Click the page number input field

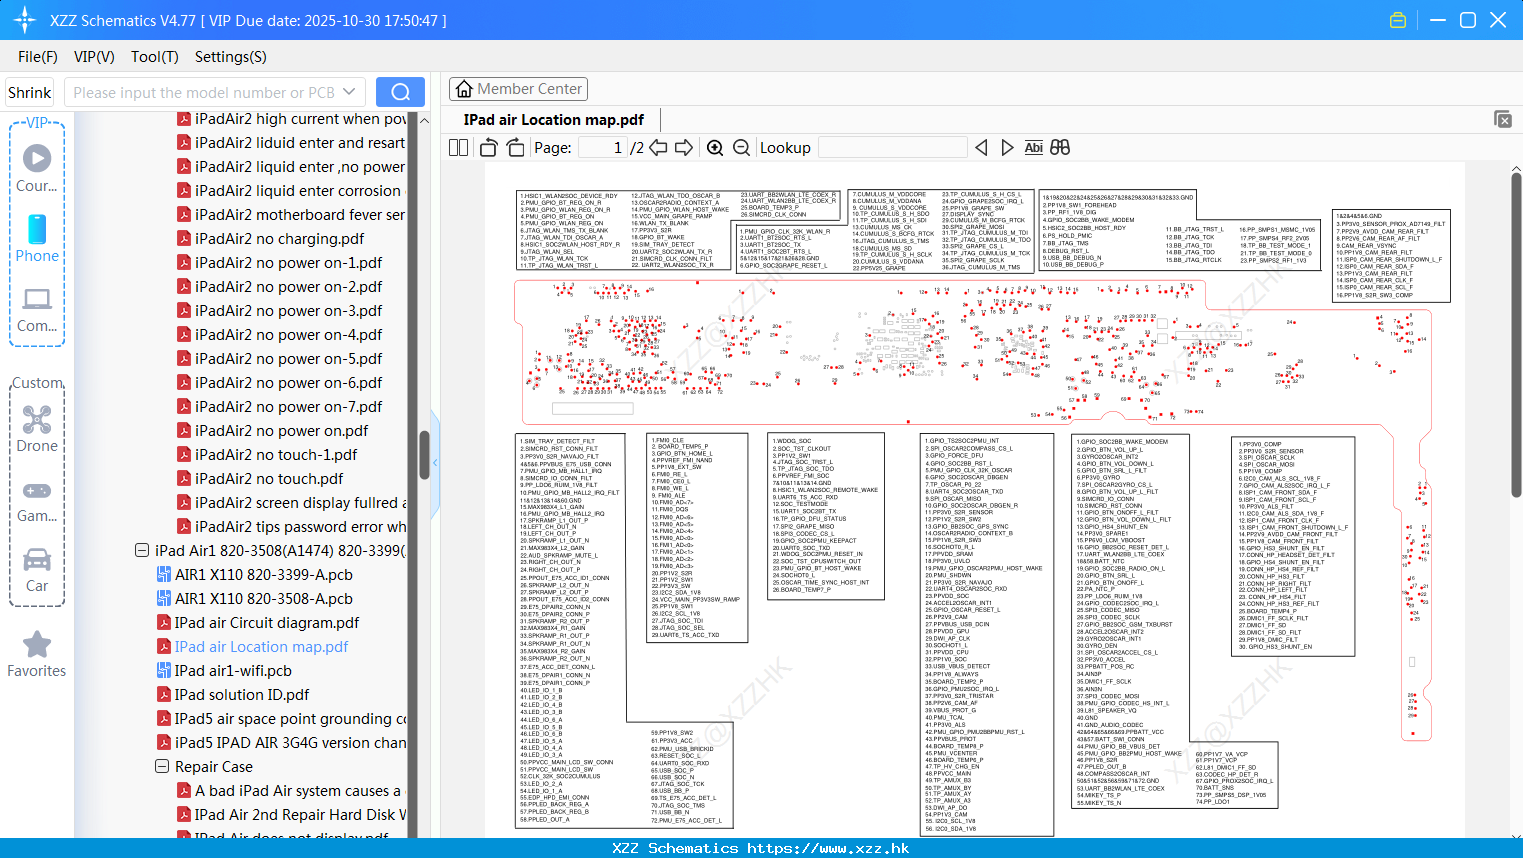(603, 148)
